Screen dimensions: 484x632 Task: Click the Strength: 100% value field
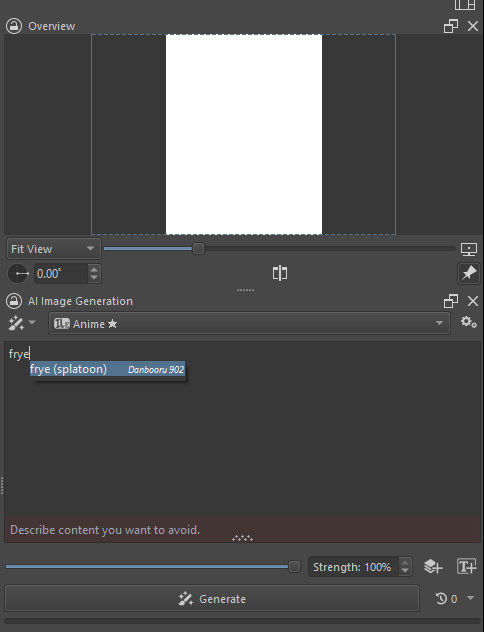click(354, 567)
